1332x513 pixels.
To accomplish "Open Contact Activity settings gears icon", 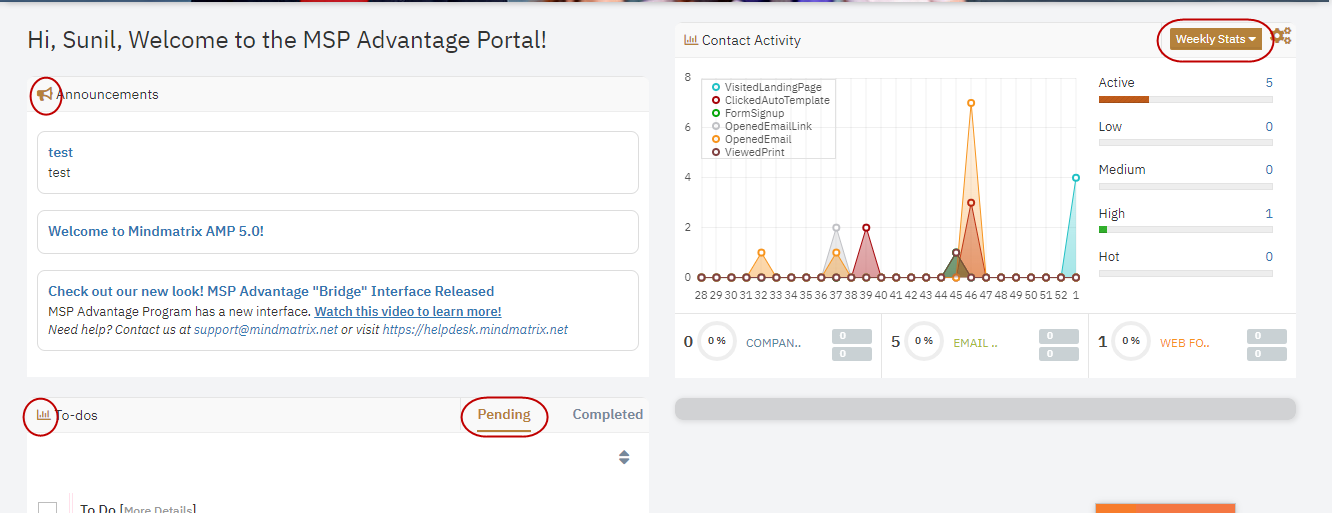I will pos(1281,36).
